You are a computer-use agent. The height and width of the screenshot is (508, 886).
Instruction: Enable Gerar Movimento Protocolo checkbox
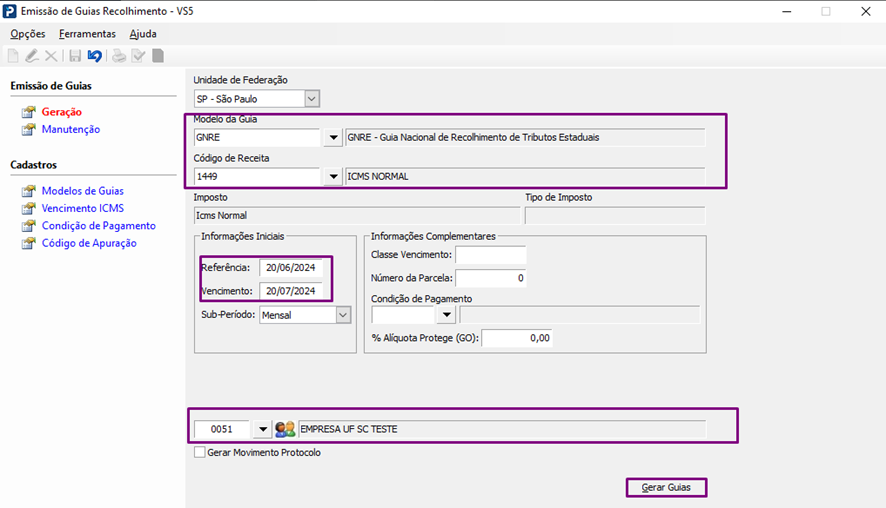click(x=200, y=453)
